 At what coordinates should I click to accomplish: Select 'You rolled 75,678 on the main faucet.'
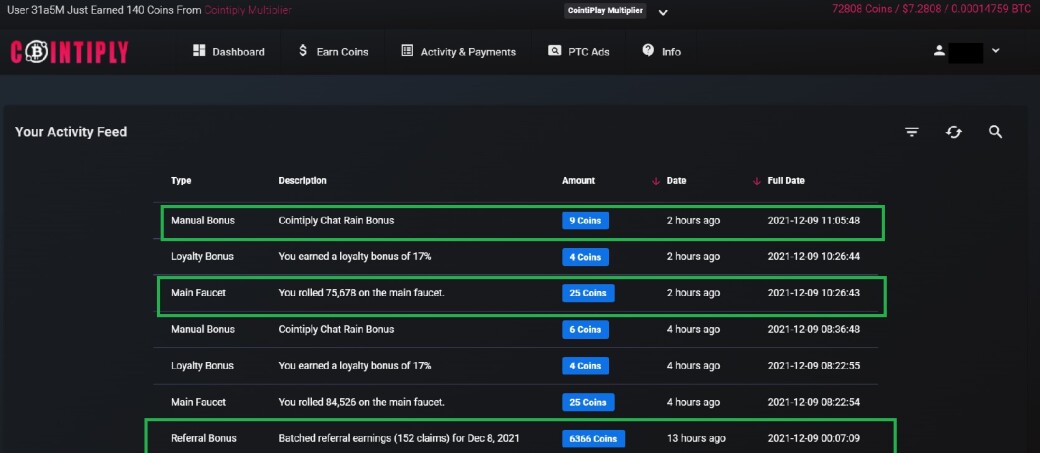tap(361, 292)
